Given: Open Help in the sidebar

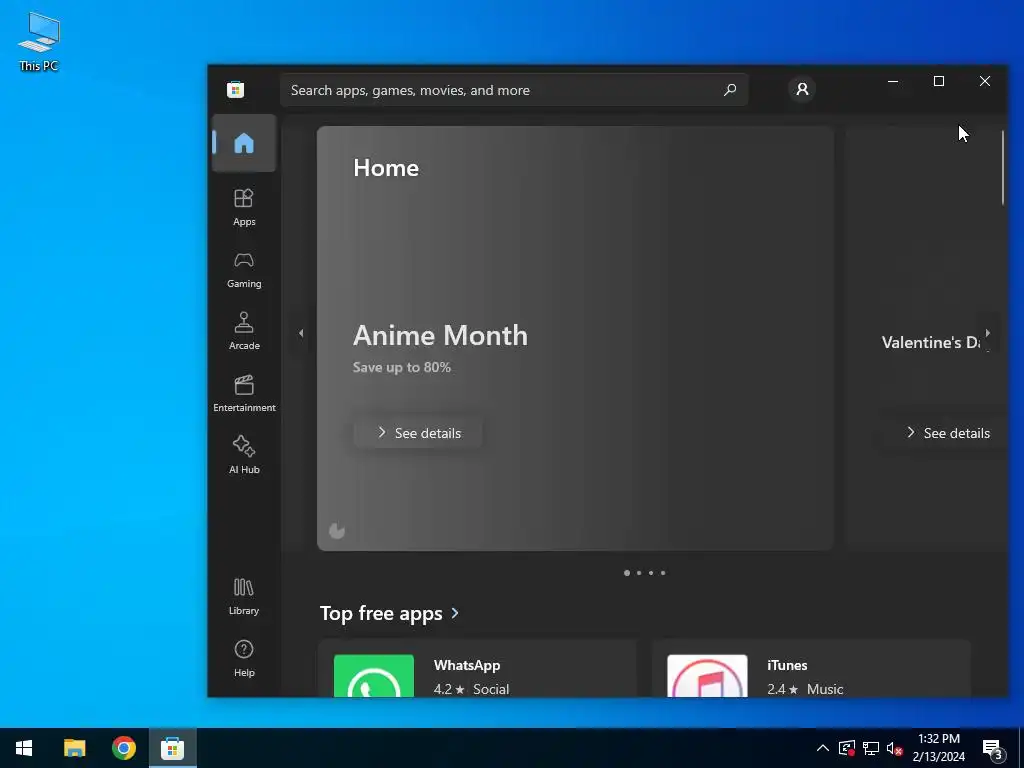Looking at the screenshot, I should pos(244,658).
